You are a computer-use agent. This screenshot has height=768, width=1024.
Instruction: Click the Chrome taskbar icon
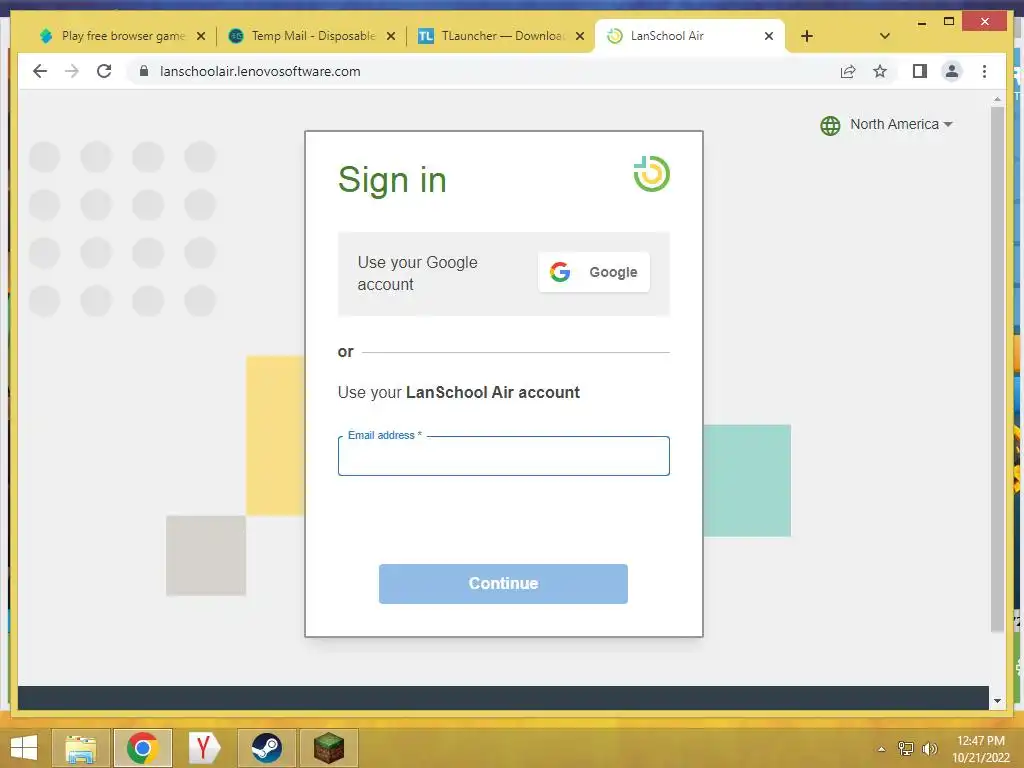142,748
